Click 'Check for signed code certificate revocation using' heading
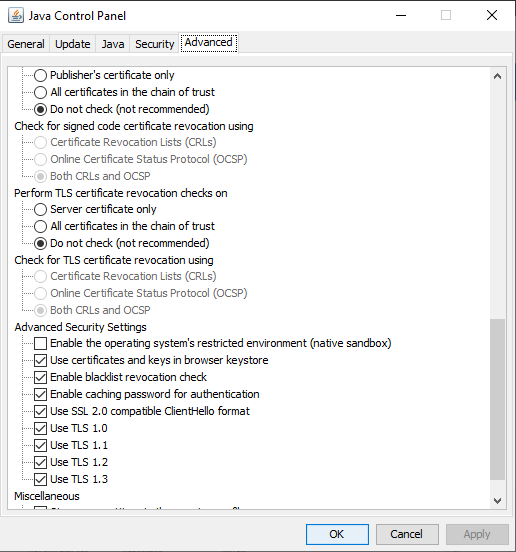 (x=134, y=126)
